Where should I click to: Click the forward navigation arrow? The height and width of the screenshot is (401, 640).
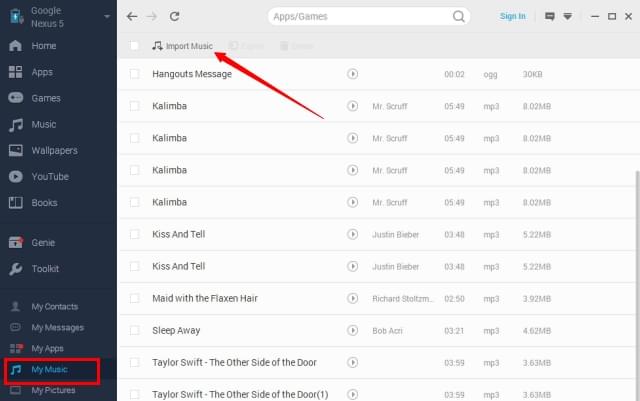click(x=152, y=16)
